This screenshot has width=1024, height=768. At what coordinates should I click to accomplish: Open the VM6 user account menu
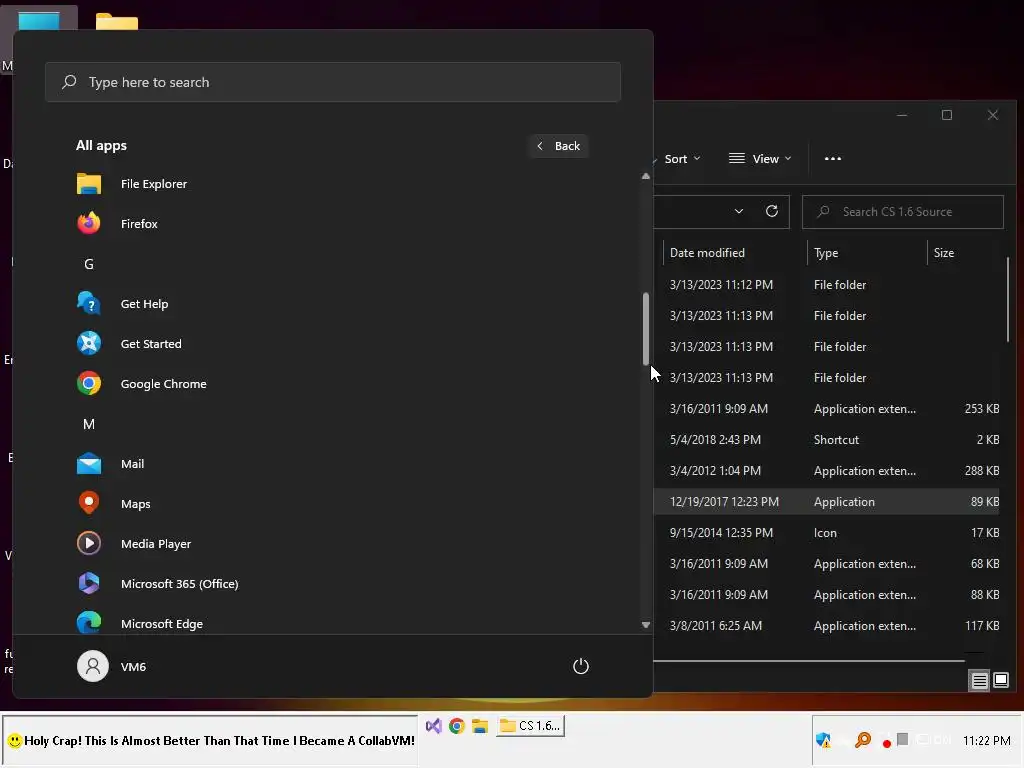(112, 666)
